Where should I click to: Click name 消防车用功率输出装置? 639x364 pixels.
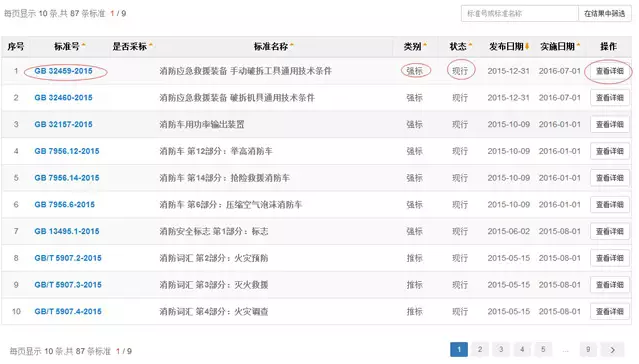[x=202, y=124]
